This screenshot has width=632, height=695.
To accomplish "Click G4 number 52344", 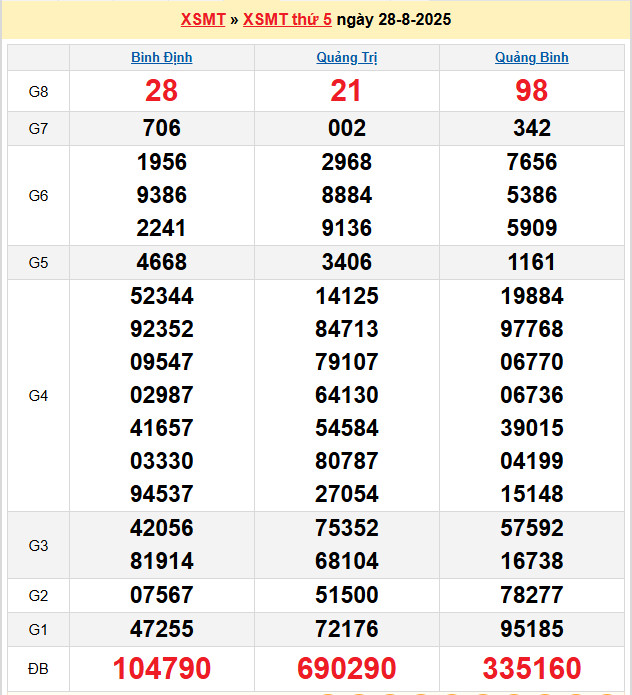I will click(x=161, y=296).
